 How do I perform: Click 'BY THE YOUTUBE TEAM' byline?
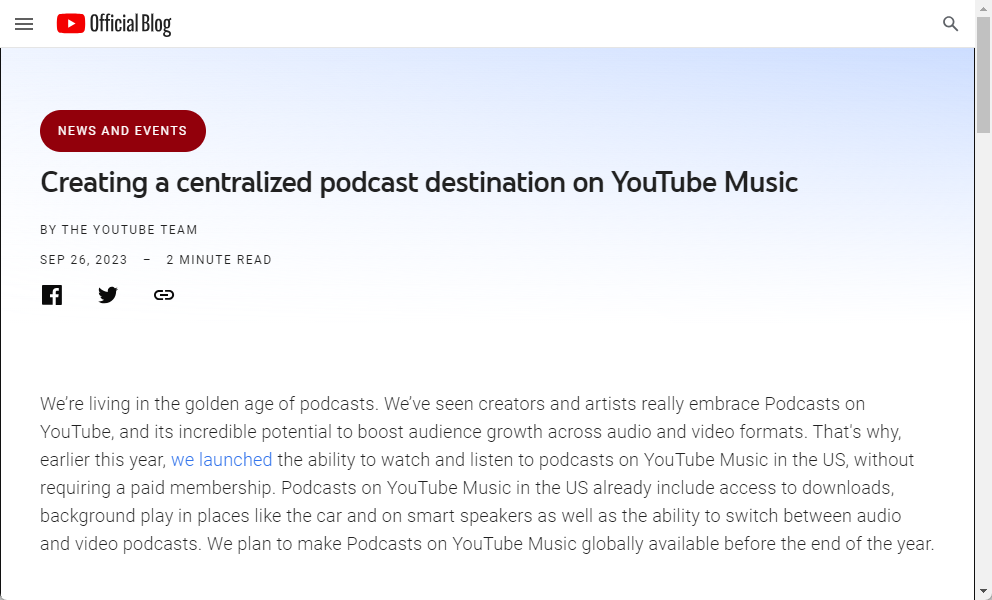coord(118,229)
